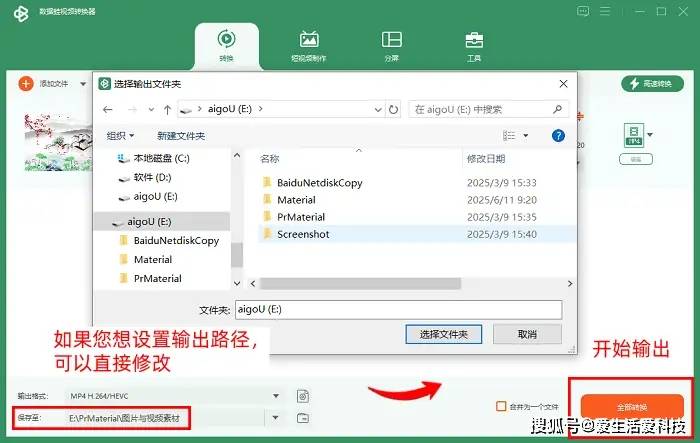
Task: Open output format settings icon beside MP4
Action: click(x=302, y=396)
